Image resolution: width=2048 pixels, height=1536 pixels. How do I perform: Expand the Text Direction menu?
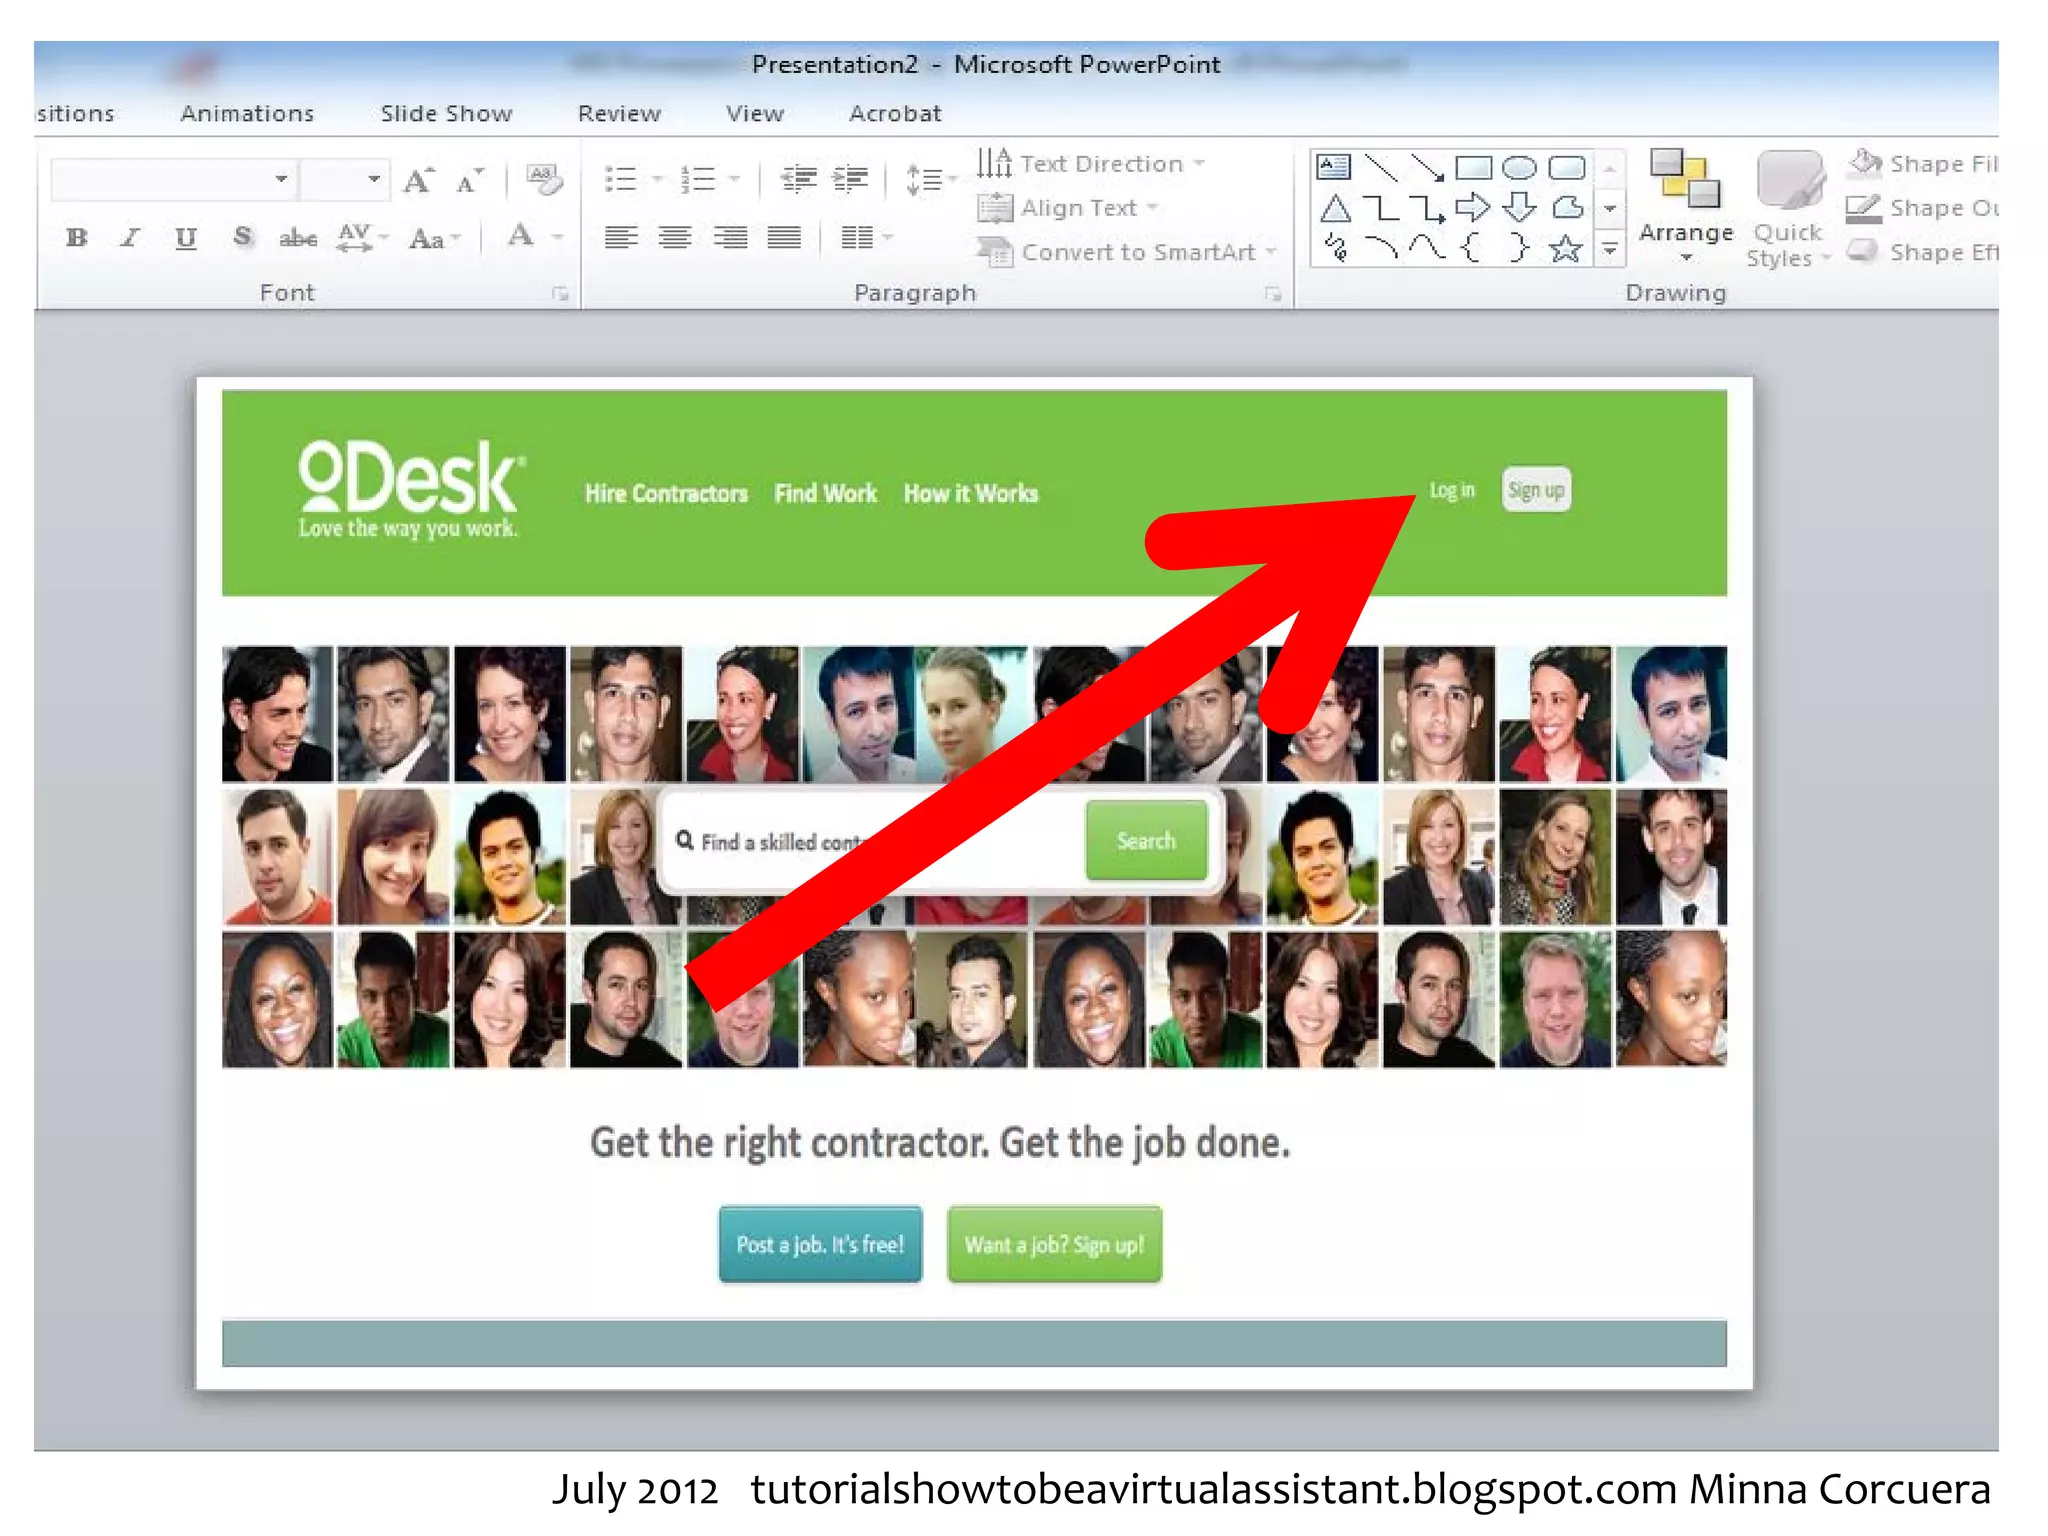pos(1101,164)
